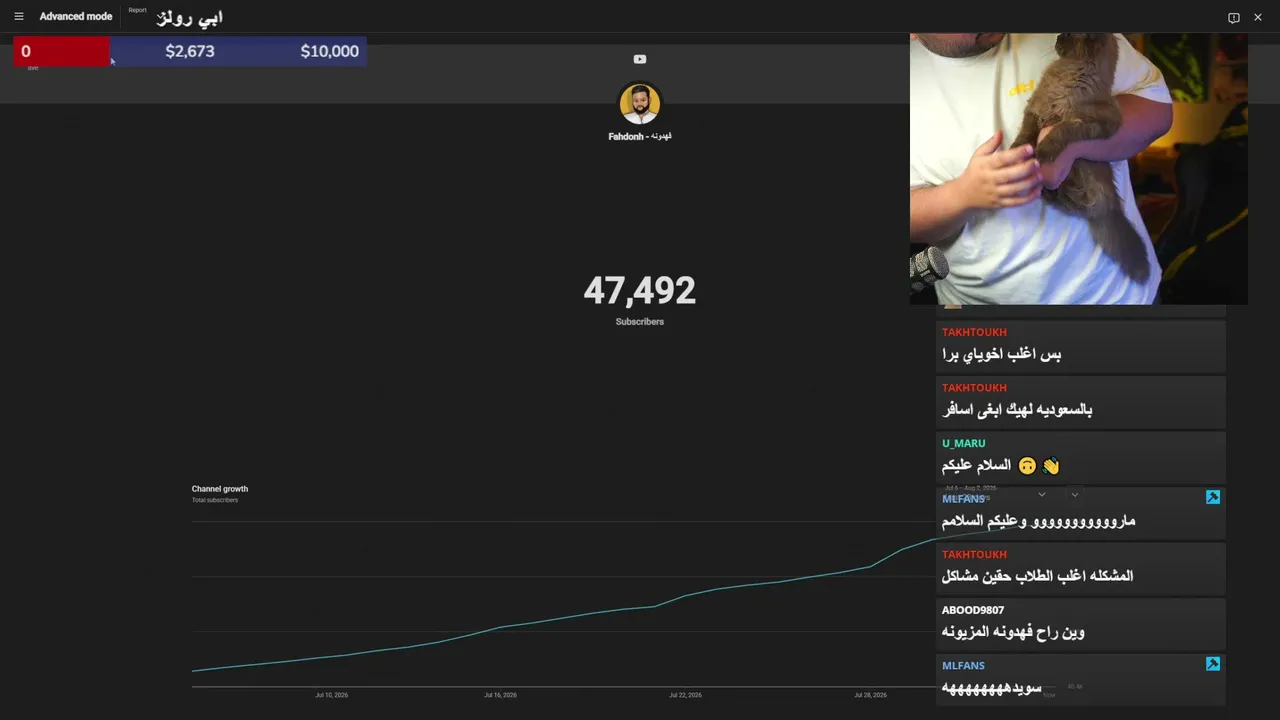The image size is (1280, 720).
Task: Click the Fahdonh channel avatar
Action: [640, 104]
